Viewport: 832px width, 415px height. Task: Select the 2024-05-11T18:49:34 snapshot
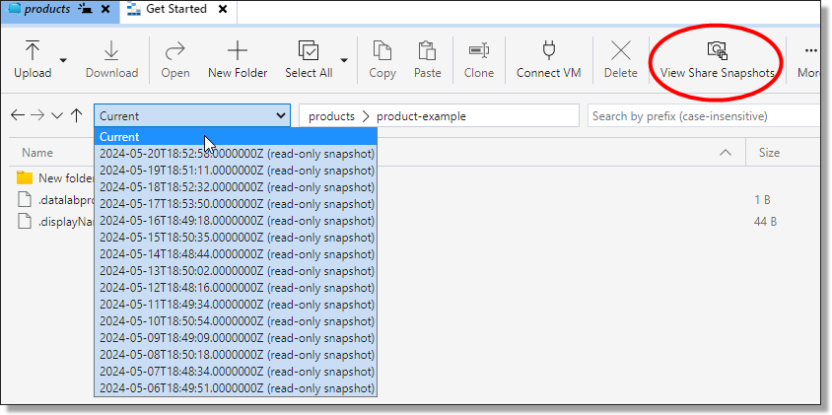(x=236, y=304)
